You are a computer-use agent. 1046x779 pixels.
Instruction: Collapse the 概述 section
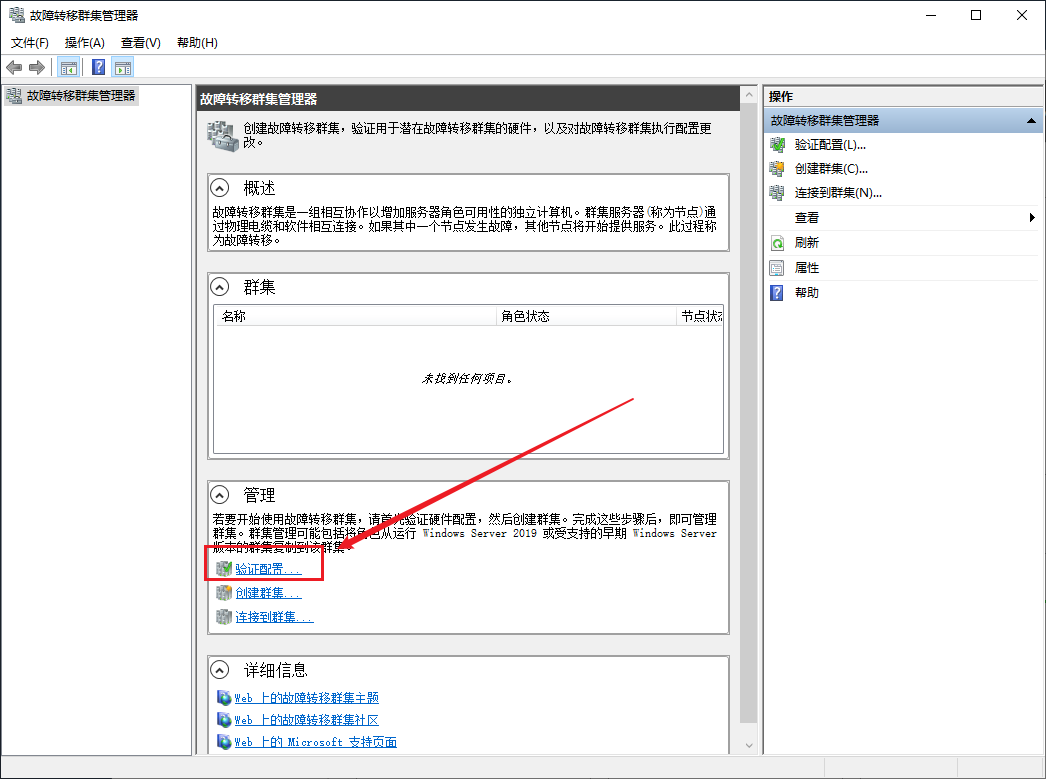pos(219,188)
